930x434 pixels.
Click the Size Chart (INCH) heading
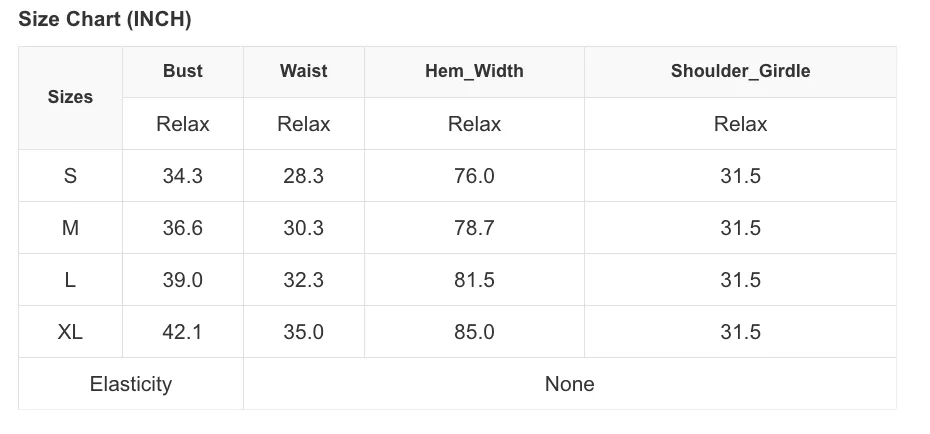104,20
